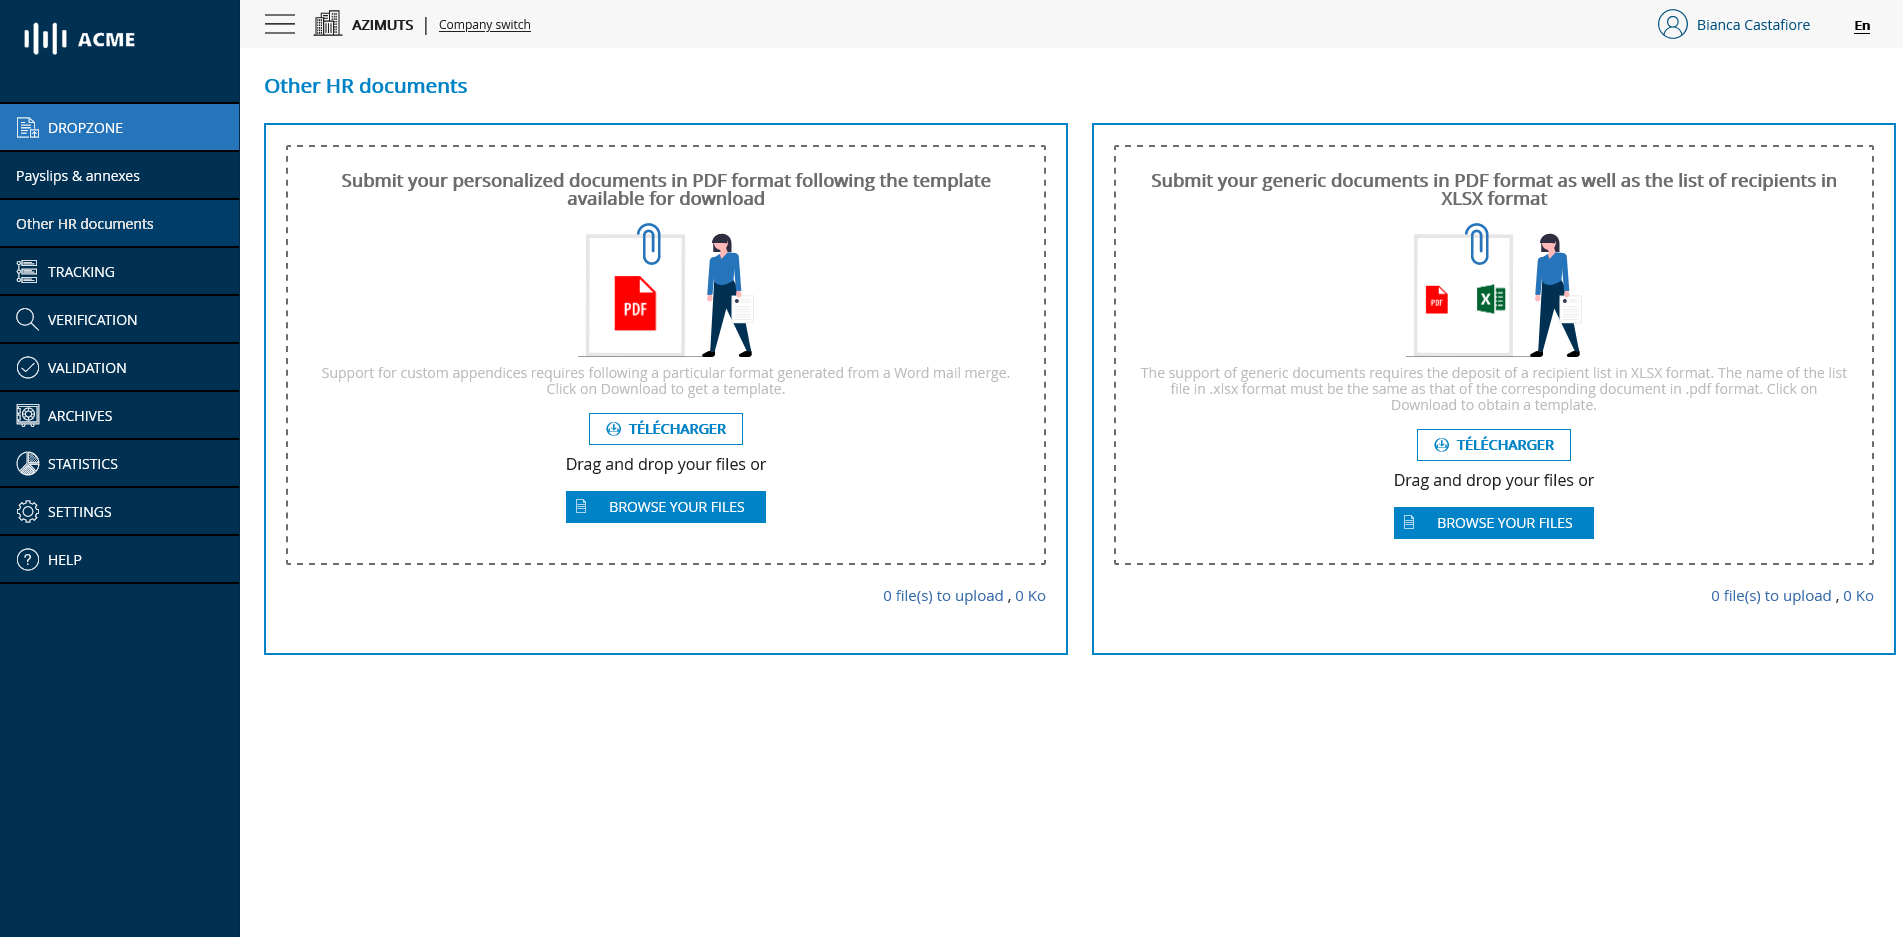
Task: Open the user profile for Bianca Castafiore
Action: pos(1735,24)
